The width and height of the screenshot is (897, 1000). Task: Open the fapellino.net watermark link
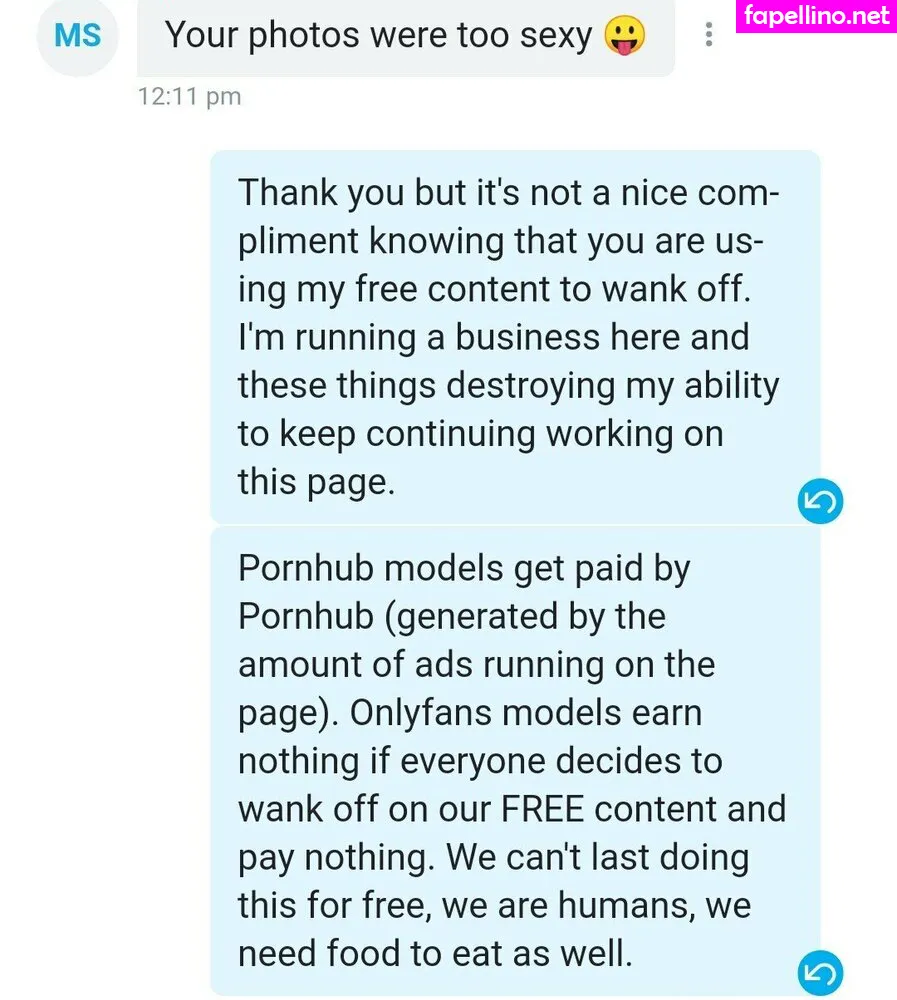coord(816,16)
